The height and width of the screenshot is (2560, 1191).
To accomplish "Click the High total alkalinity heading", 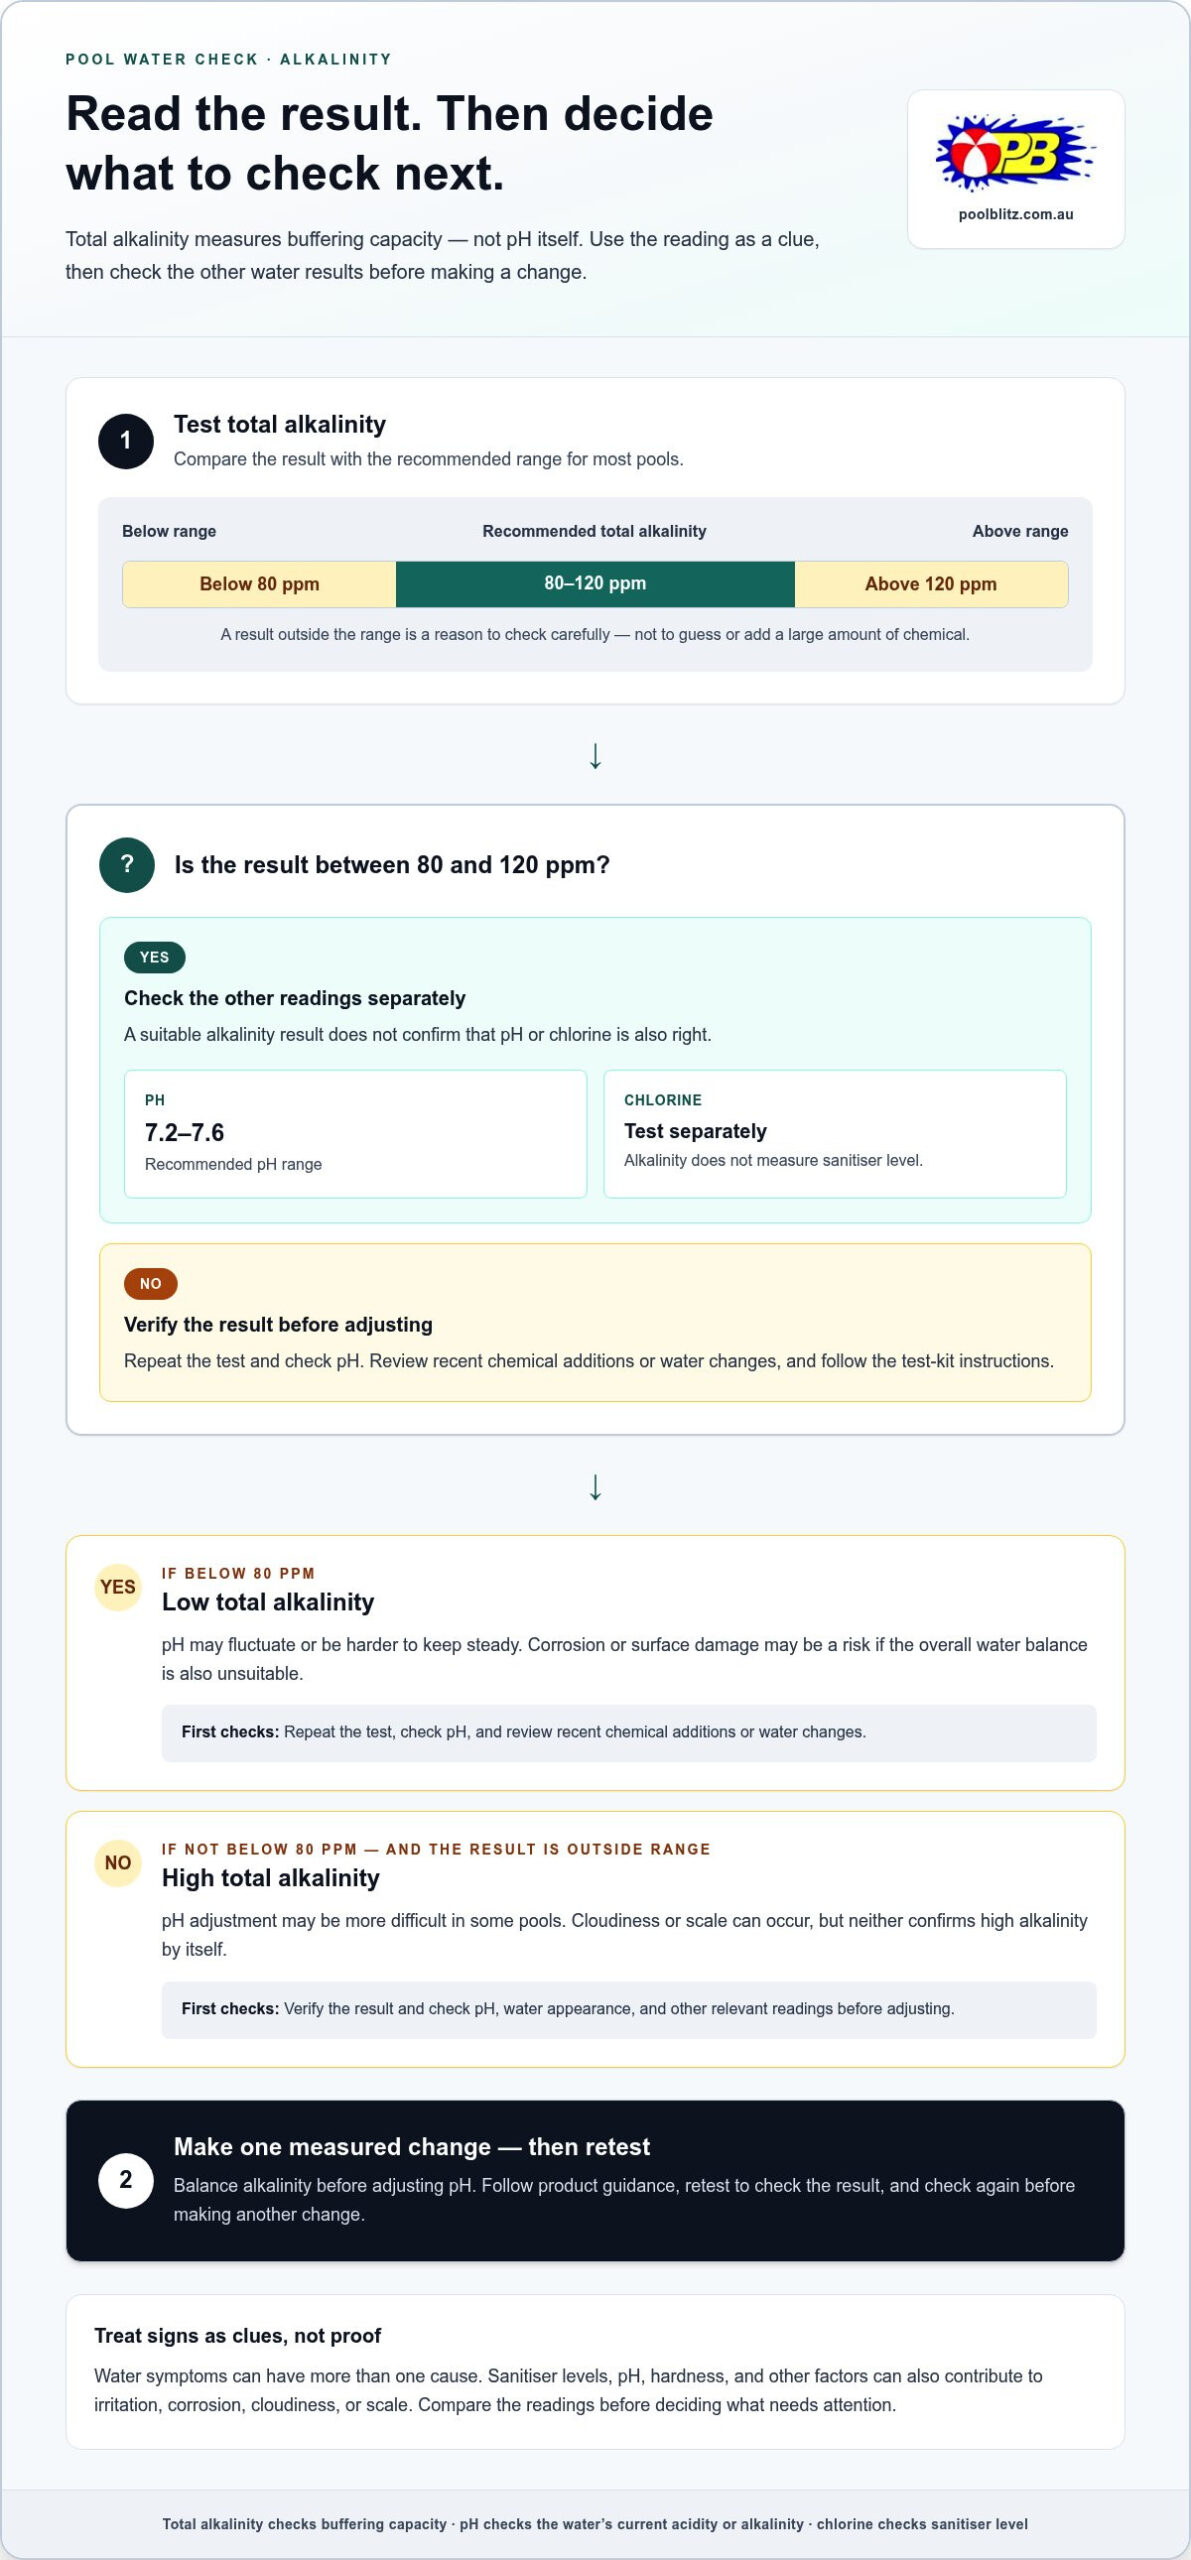I will click(271, 1878).
